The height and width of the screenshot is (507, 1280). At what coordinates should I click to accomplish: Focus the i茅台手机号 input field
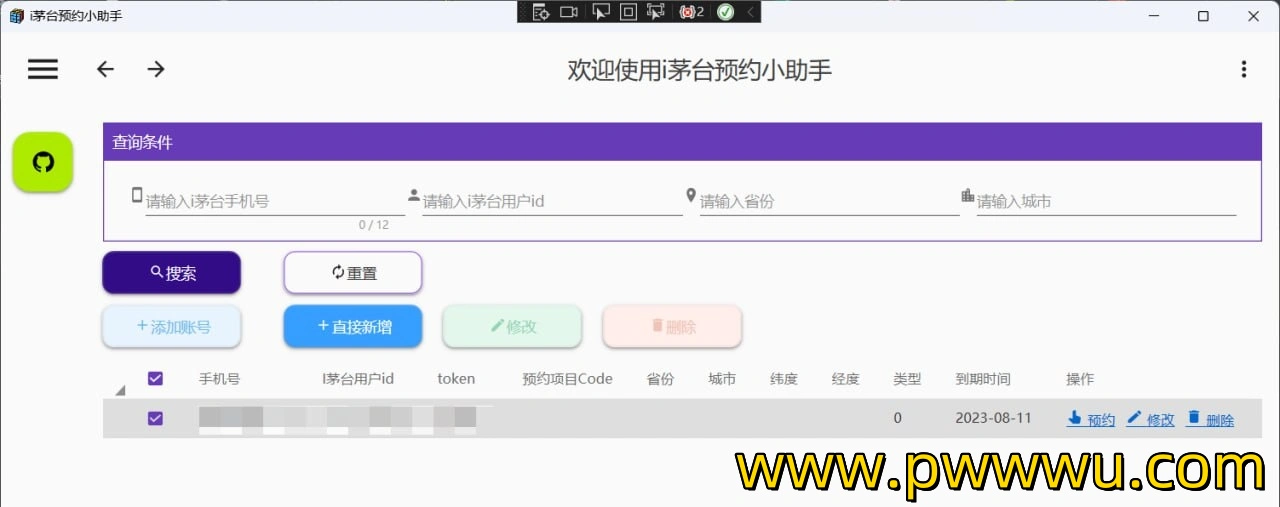(x=275, y=201)
